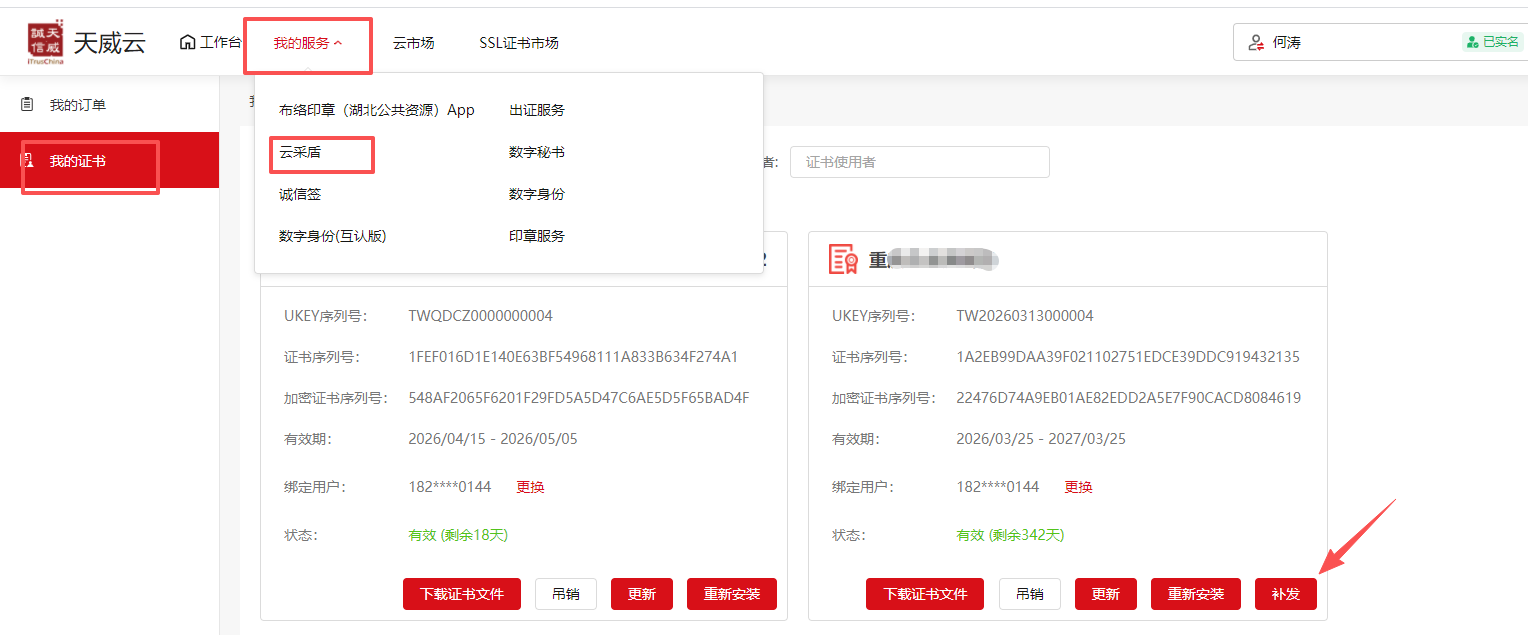
Task: Select 数字身份 from the services menu
Action: coord(537,194)
